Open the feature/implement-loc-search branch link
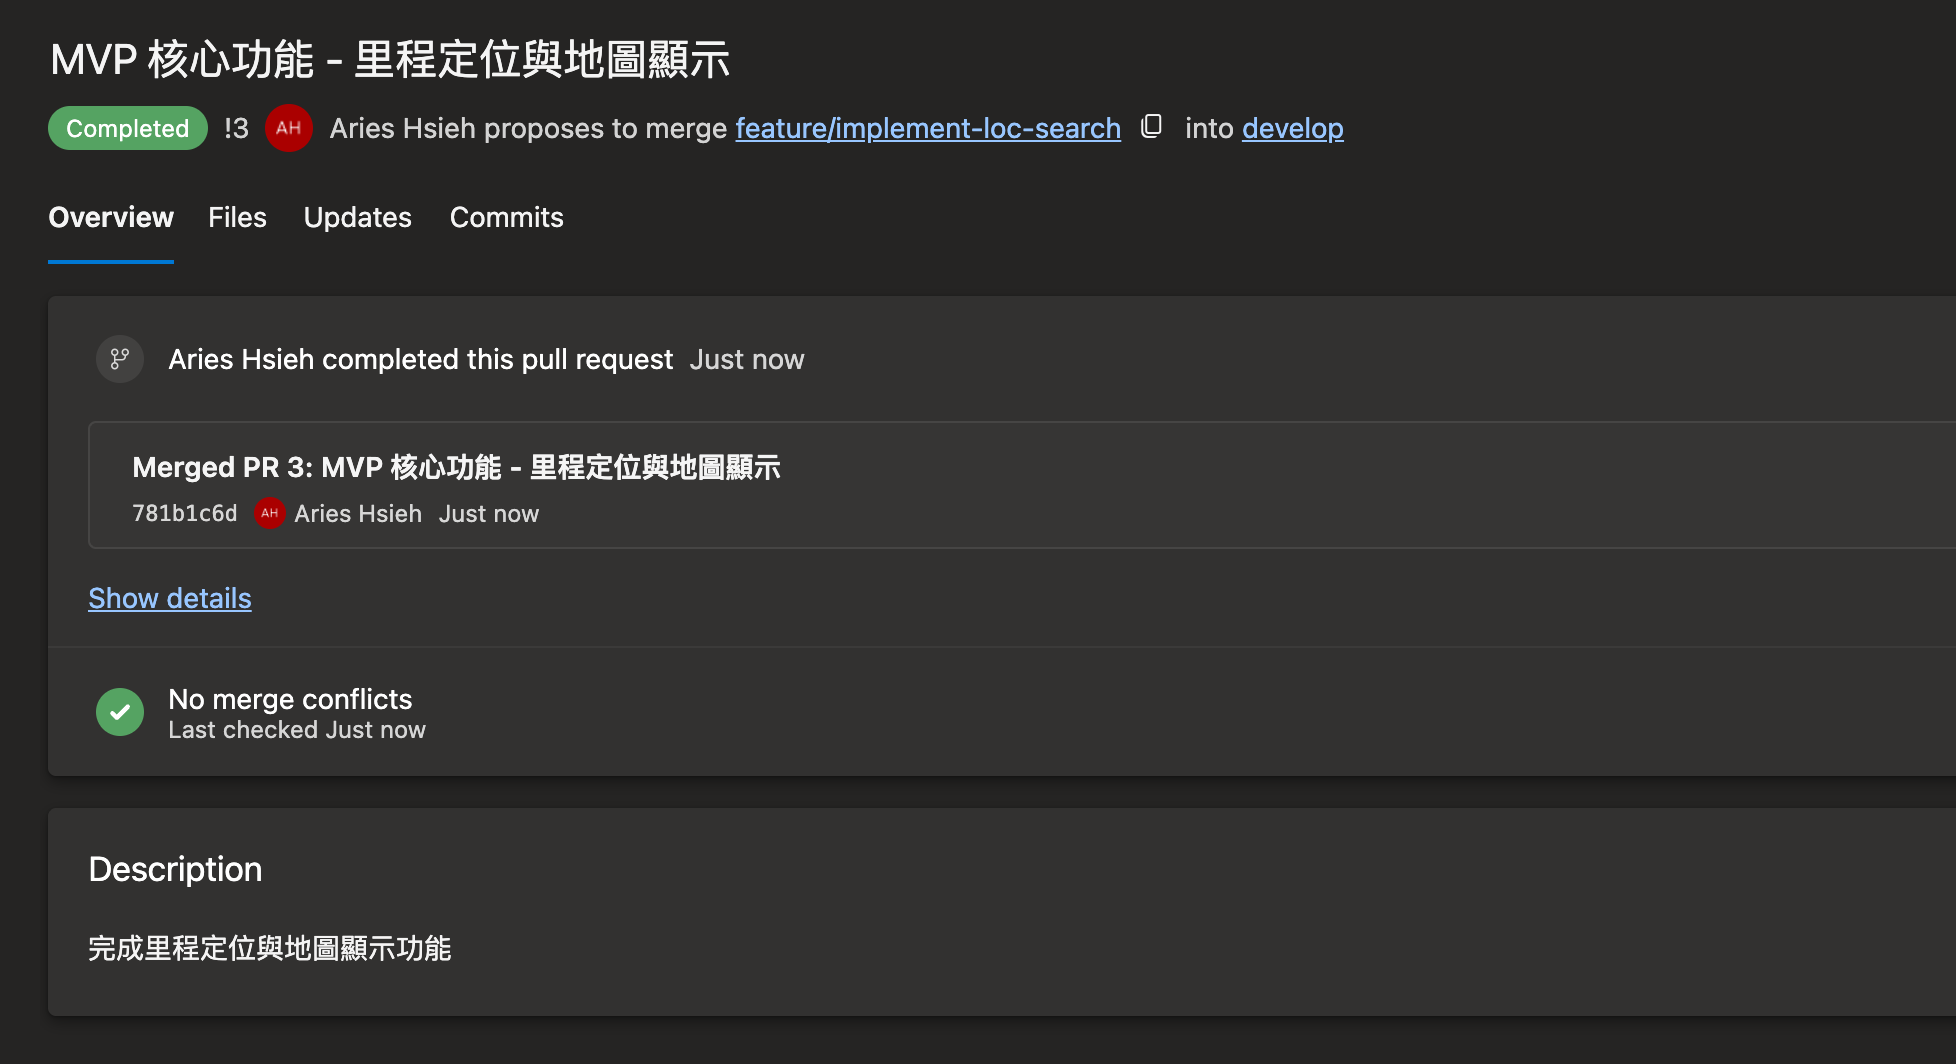The width and height of the screenshot is (1956, 1064). [x=927, y=128]
